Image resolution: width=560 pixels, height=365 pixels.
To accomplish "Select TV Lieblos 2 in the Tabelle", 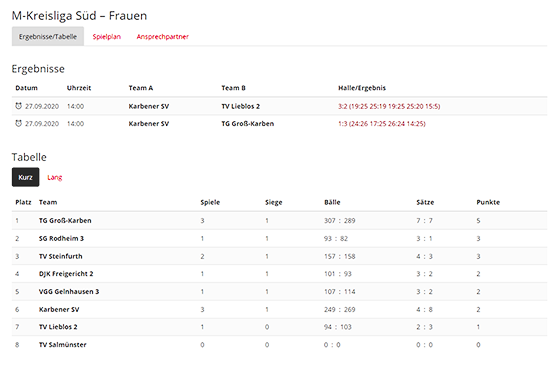I will 58,327.
